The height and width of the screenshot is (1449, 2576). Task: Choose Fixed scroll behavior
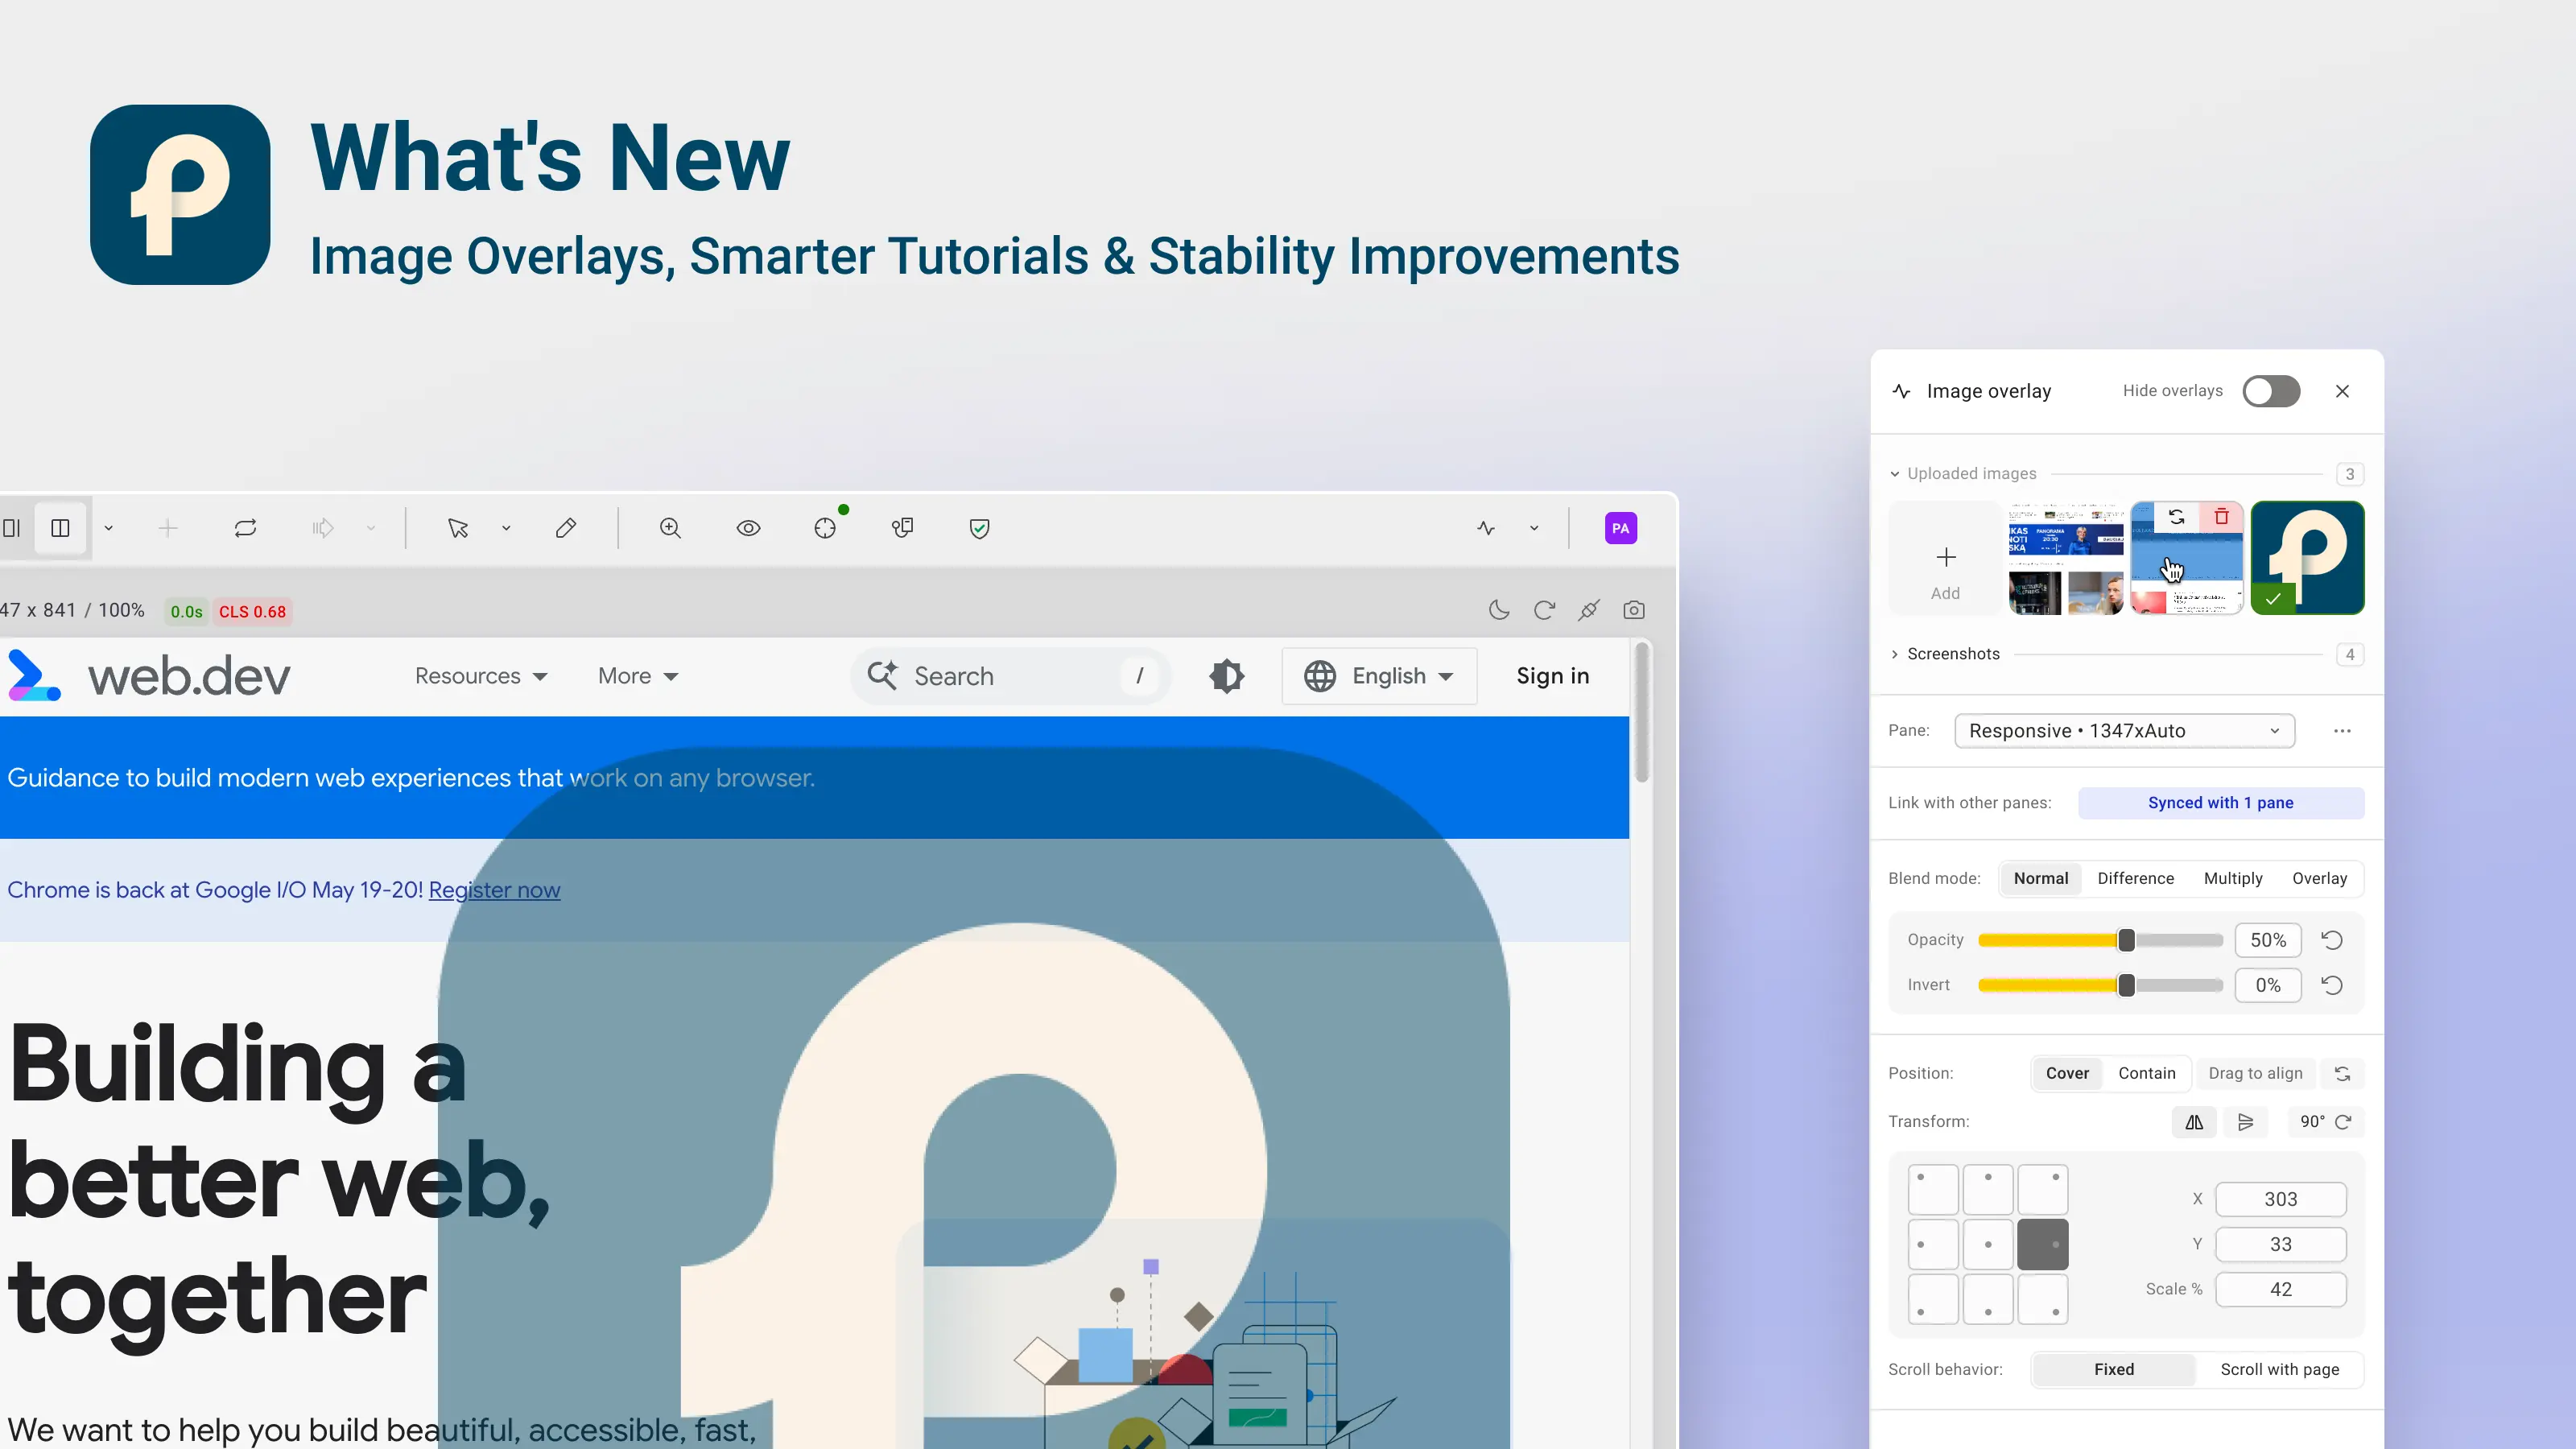[2114, 1369]
